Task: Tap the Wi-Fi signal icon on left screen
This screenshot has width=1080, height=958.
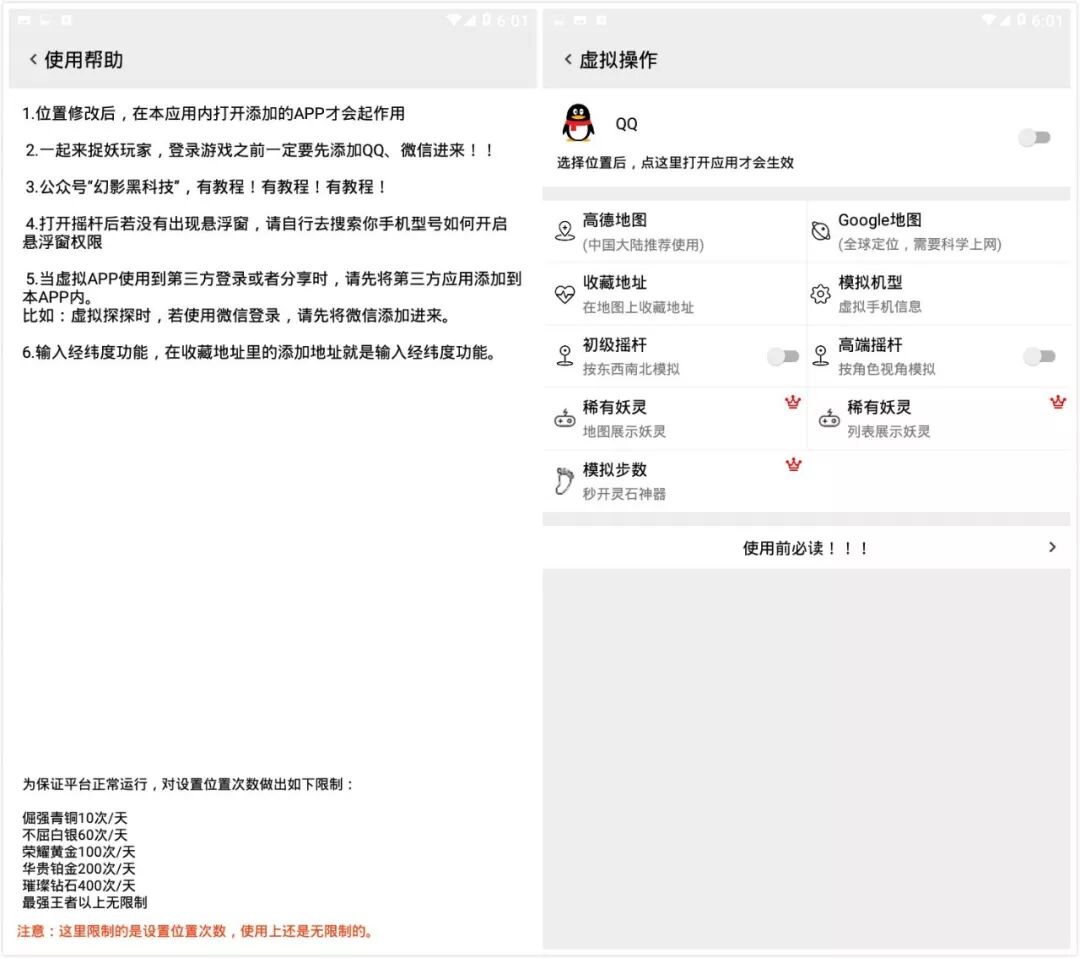Action: tap(454, 20)
